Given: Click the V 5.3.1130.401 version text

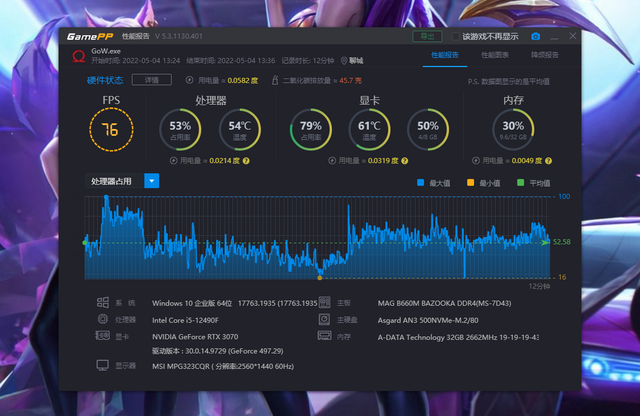Looking at the screenshot, I should click(179, 36).
